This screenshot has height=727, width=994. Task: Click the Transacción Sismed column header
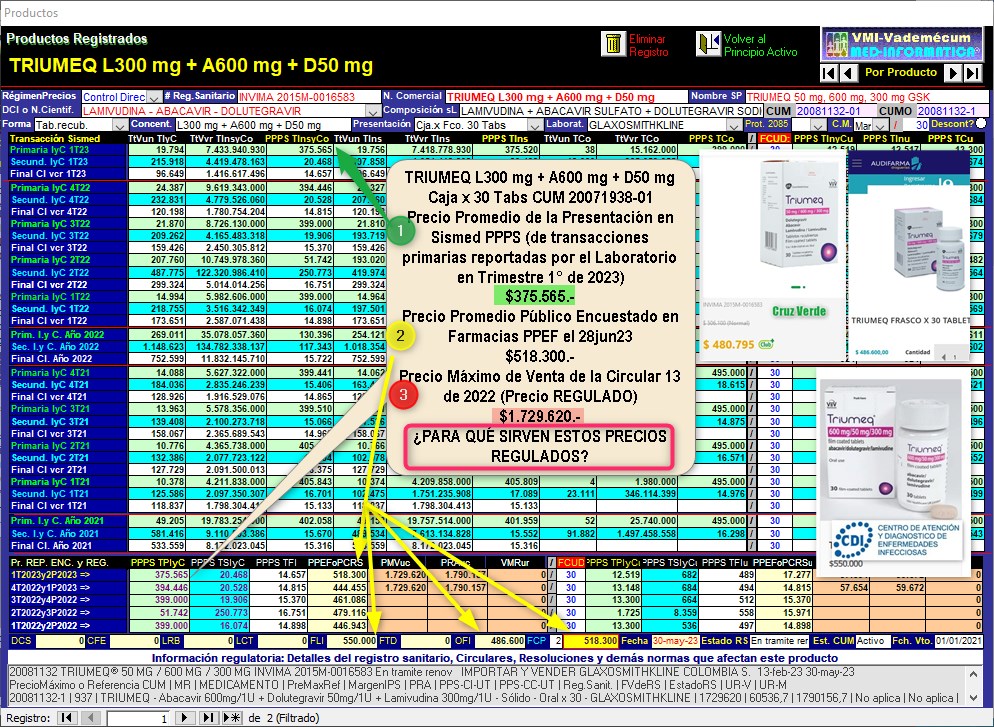coord(55,138)
